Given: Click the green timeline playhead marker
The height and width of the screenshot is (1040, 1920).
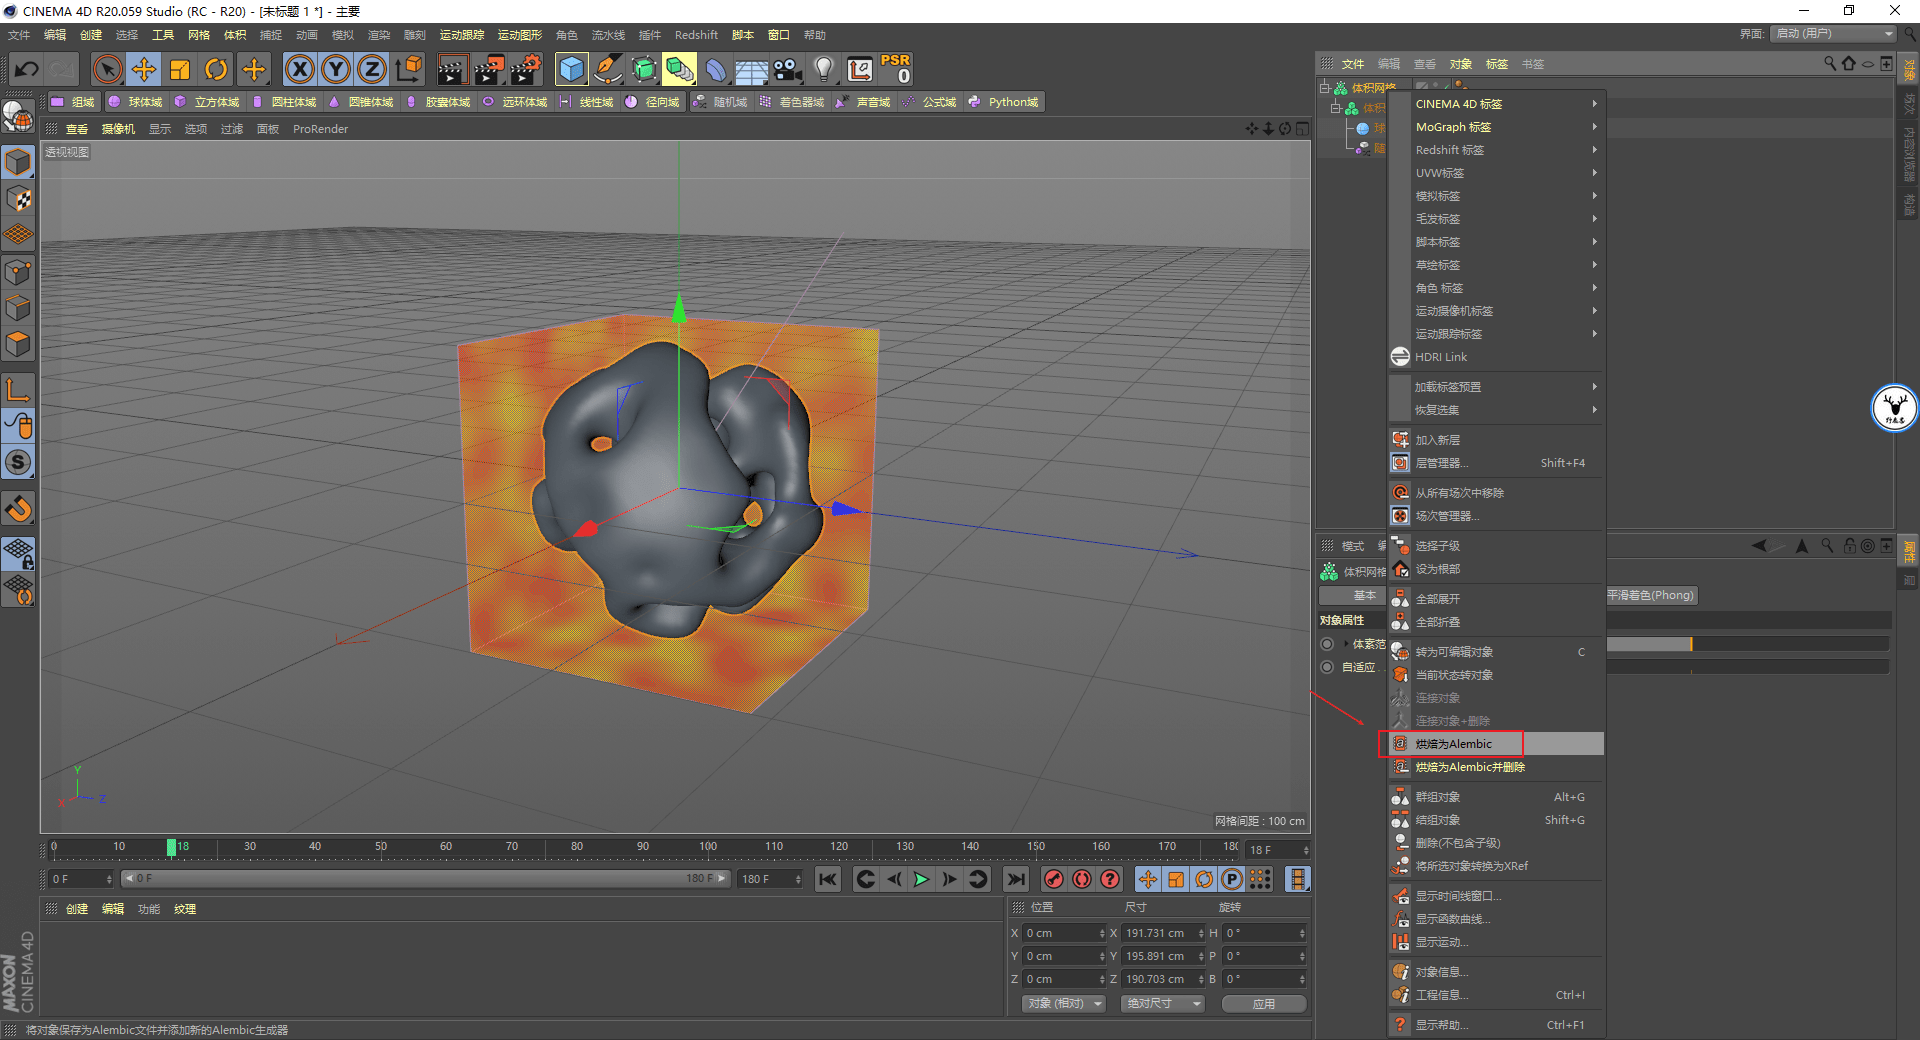Looking at the screenshot, I should [x=171, y=847].
